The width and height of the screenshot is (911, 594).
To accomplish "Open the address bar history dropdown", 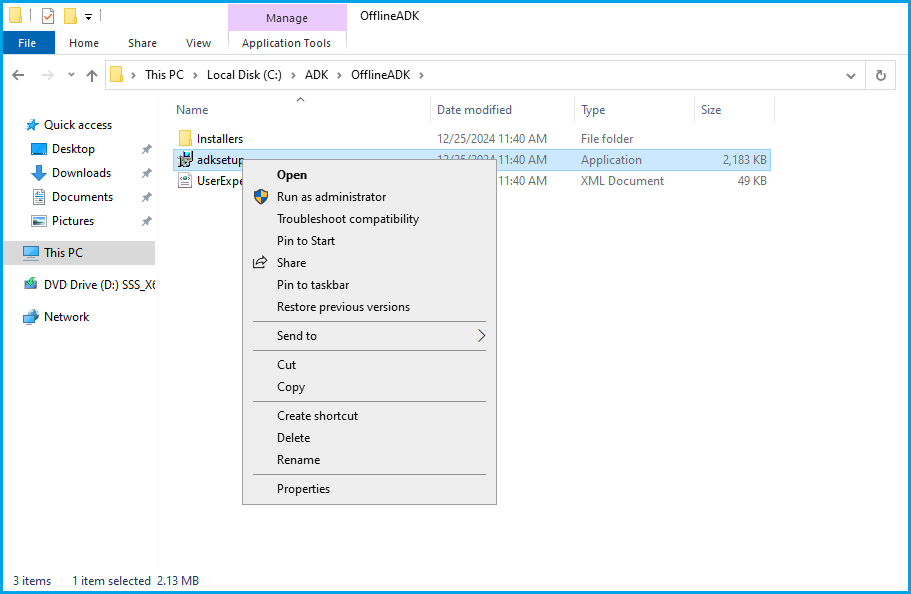I will [x=850, y=75].
